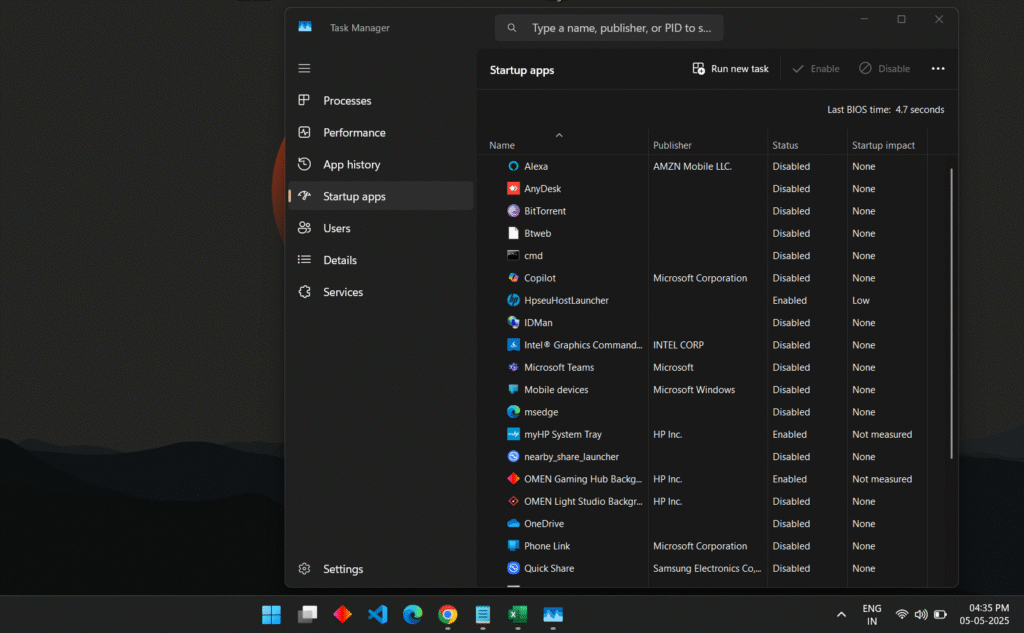Sort list by Name column
This screenshot has height=633, width=1024.
(502, 145)
